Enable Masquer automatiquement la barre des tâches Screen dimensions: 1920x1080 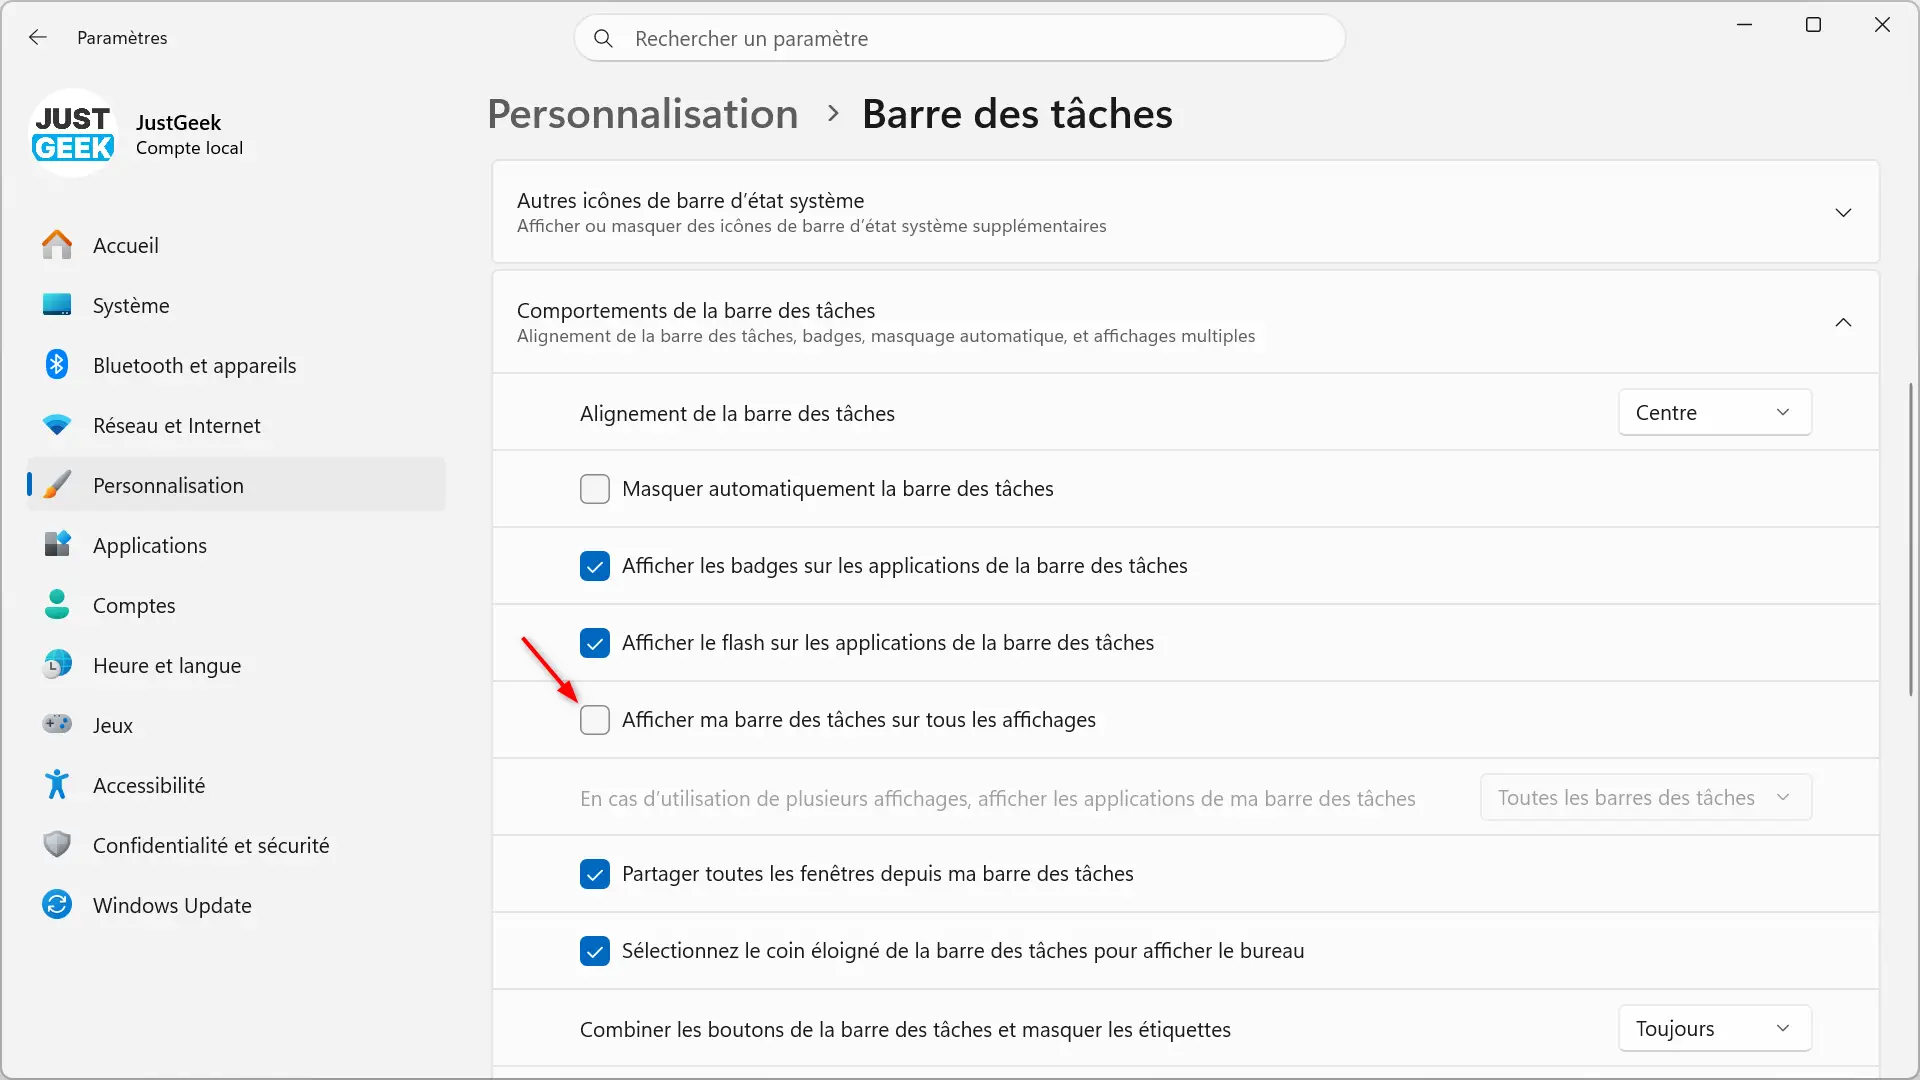click(595, 489)
